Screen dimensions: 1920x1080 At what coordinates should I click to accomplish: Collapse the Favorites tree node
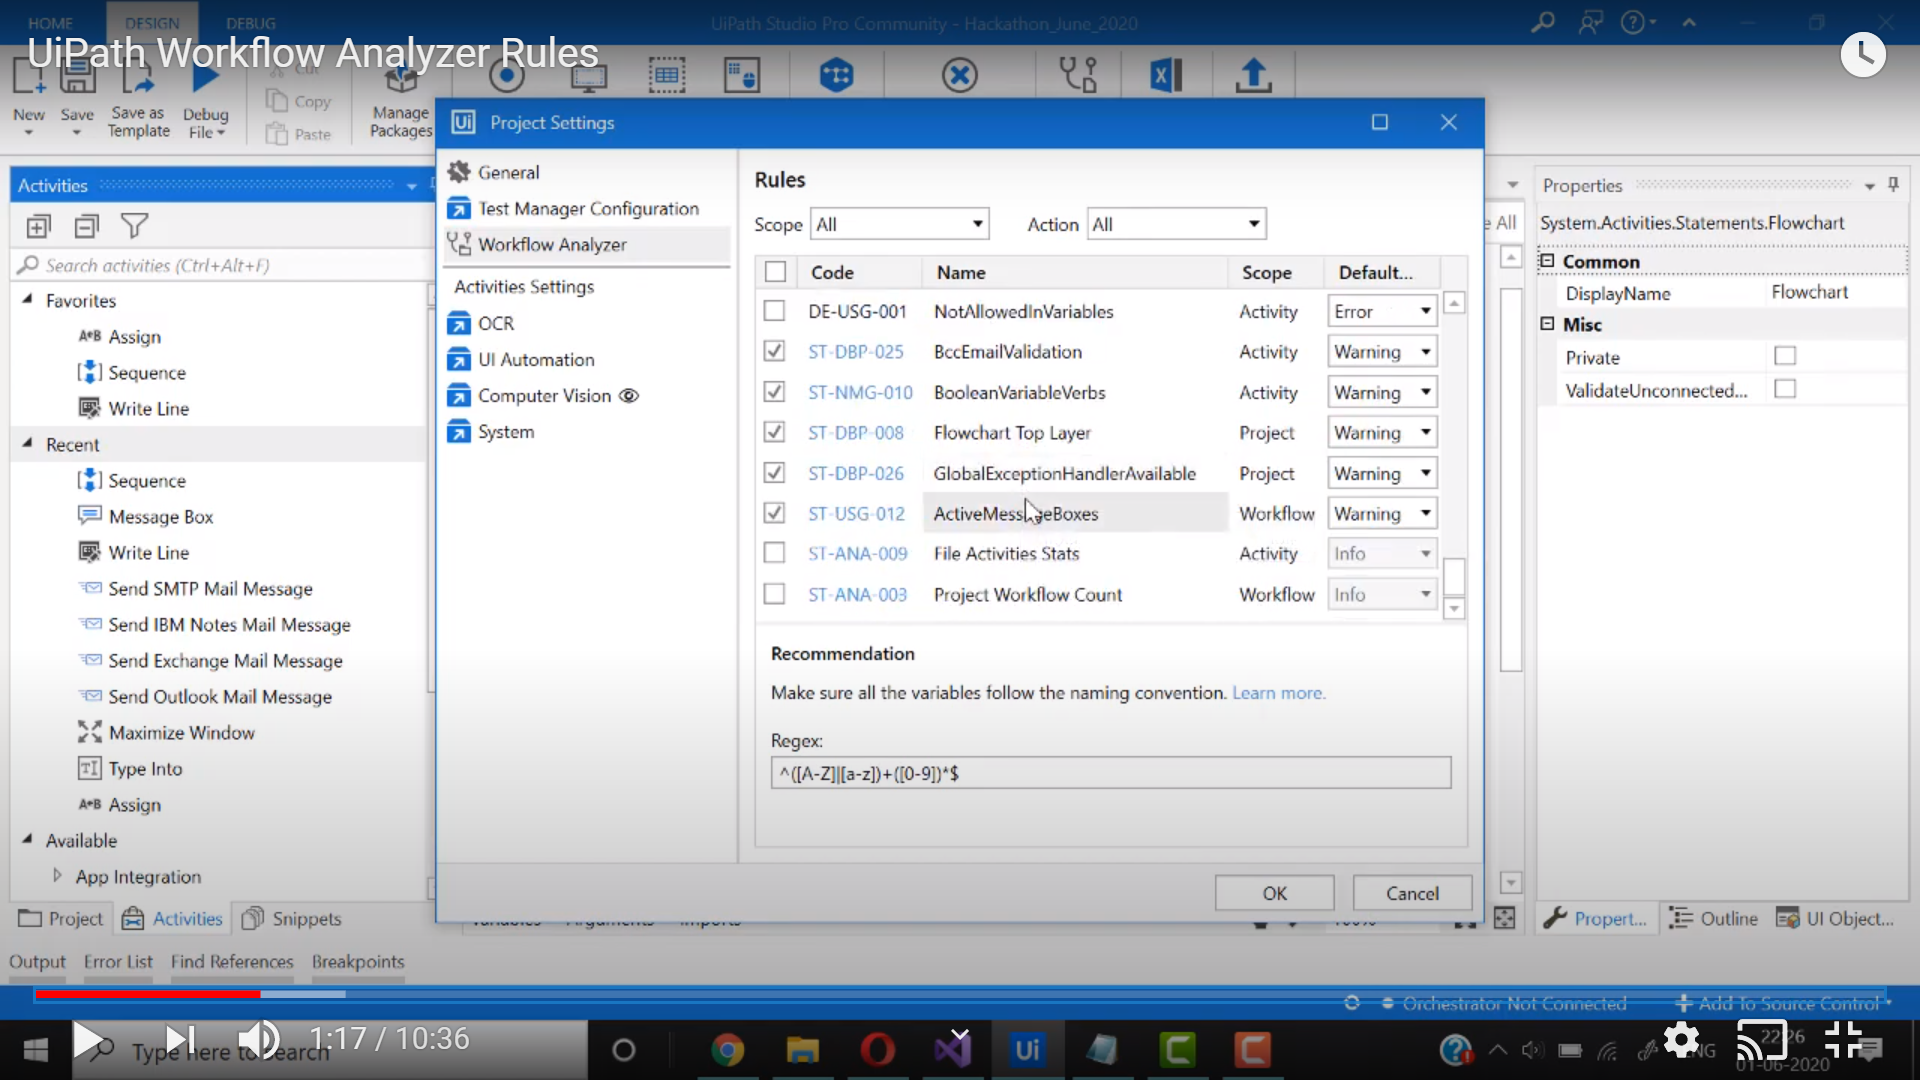pyautogui.click(x=27, y=299)
